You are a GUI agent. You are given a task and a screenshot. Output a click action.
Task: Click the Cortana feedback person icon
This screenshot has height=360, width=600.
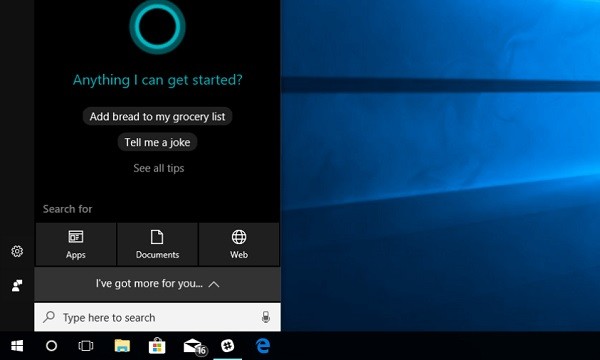pos(17,285)
